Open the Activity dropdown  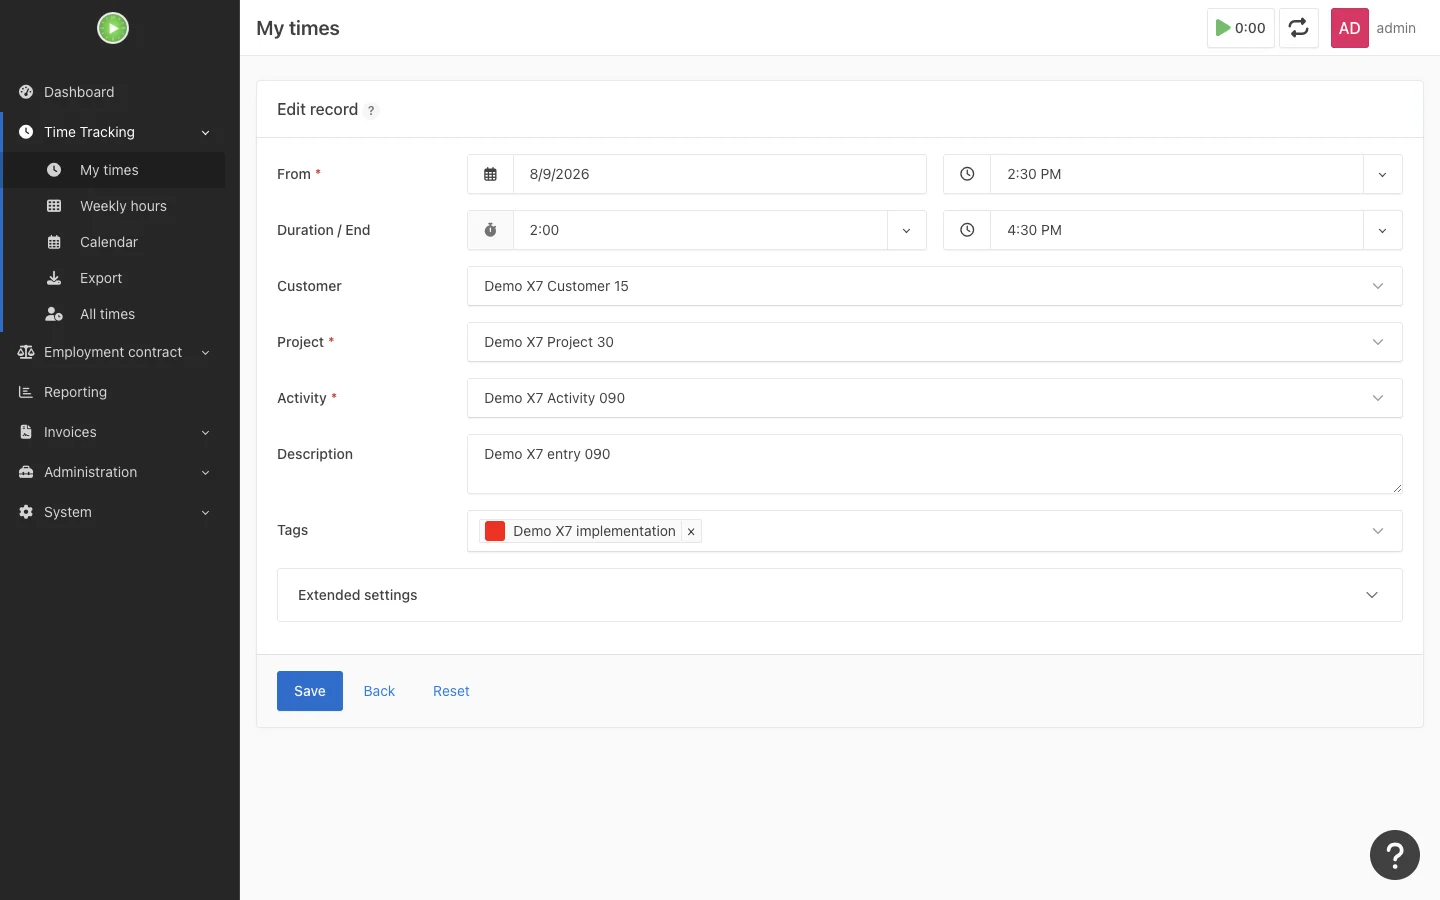(934, 398)
